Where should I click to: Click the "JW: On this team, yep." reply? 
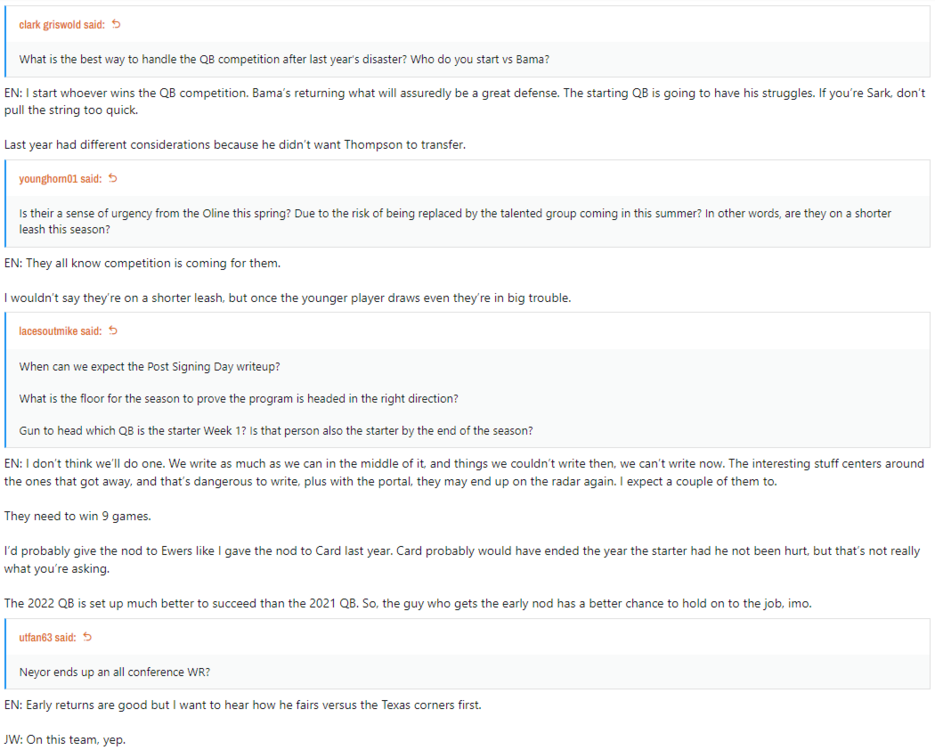click(x=65, y=740)
